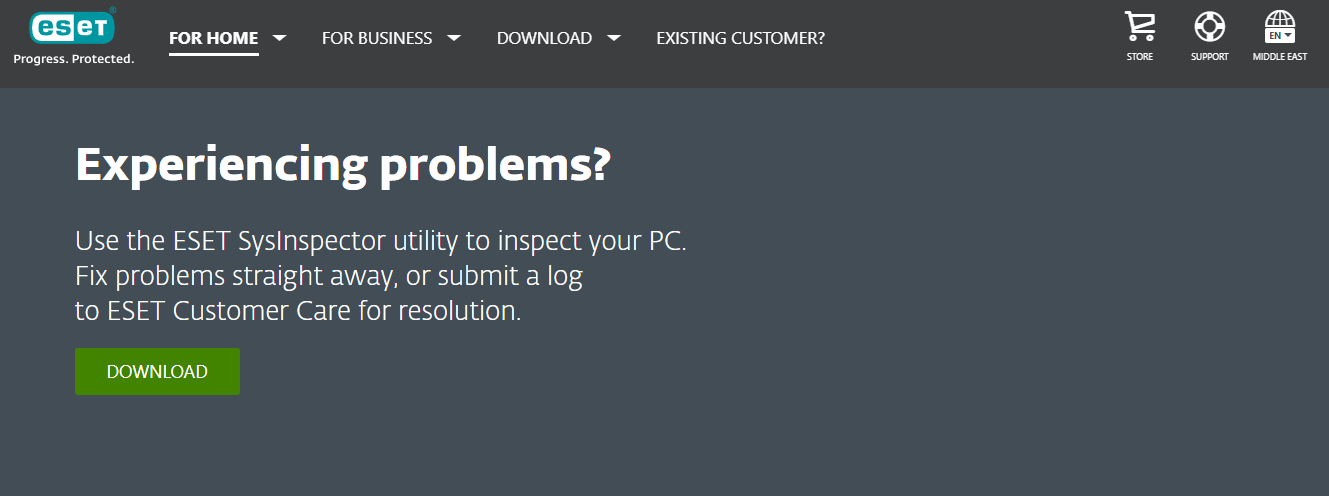Viewport: 1329px width, 496px height.
Task: Expand the arrow beside FOR HOME
Action: point(280,38)
